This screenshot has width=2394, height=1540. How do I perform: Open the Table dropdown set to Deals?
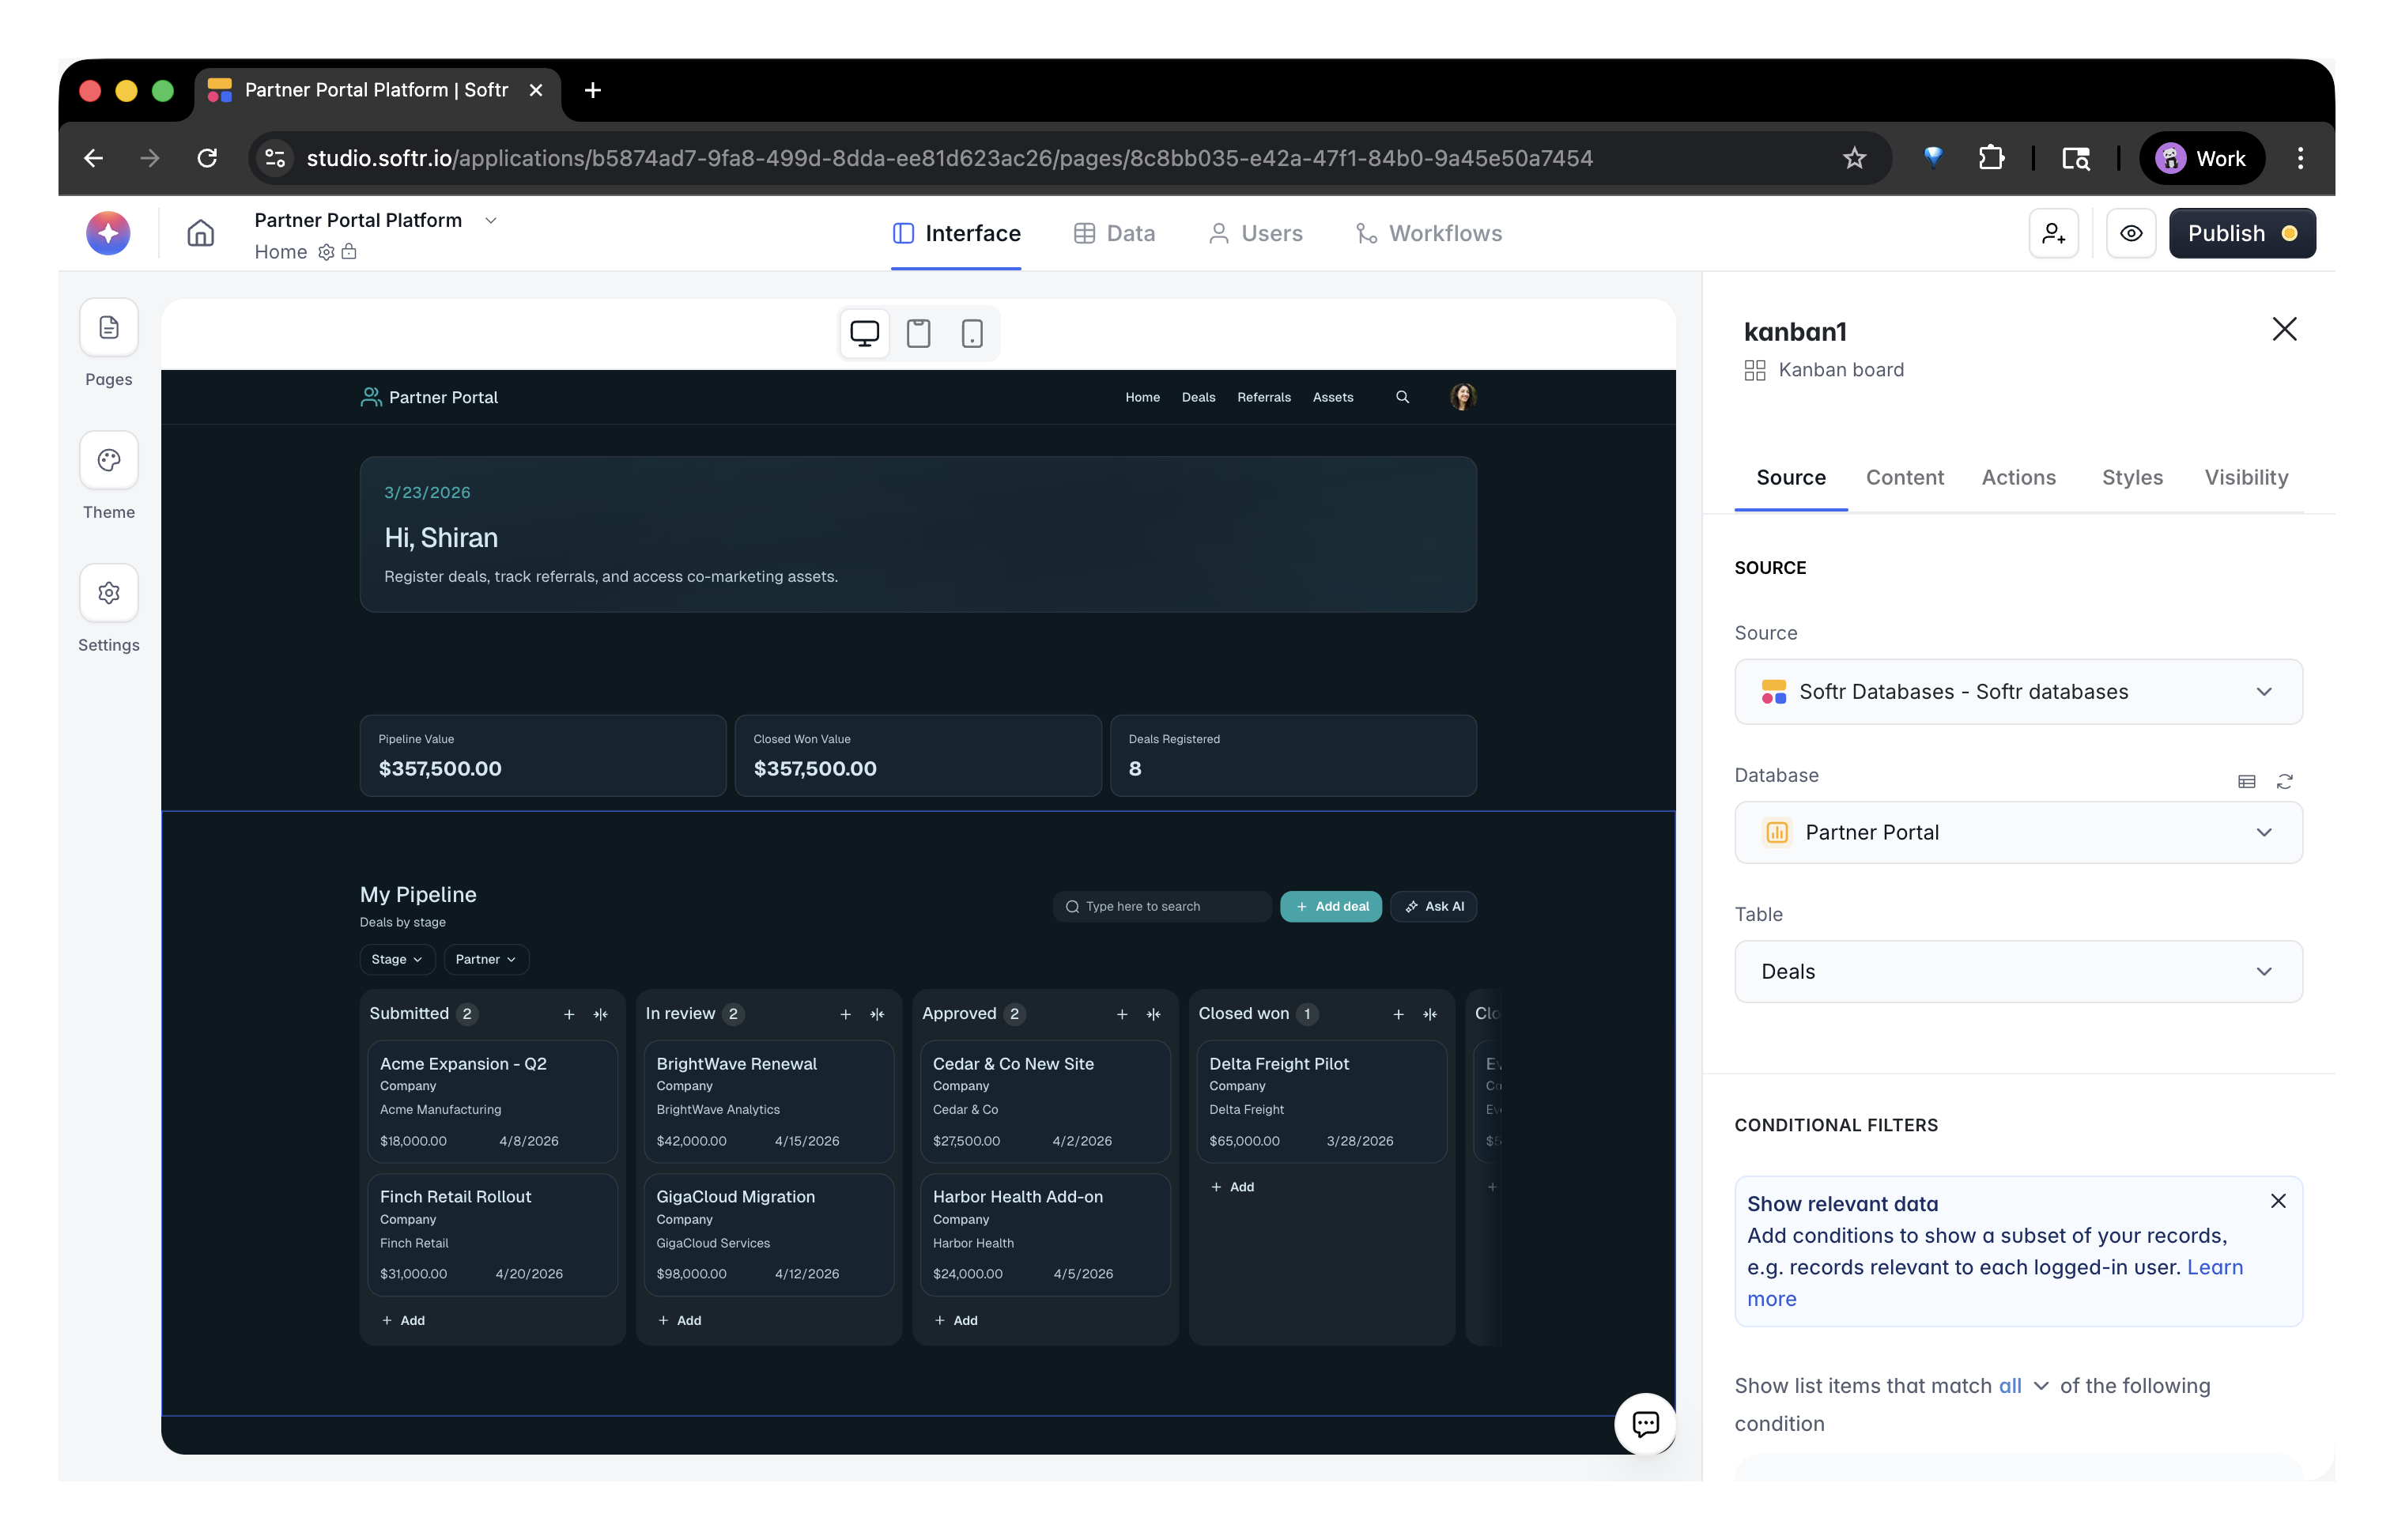tap(2017, 971)
